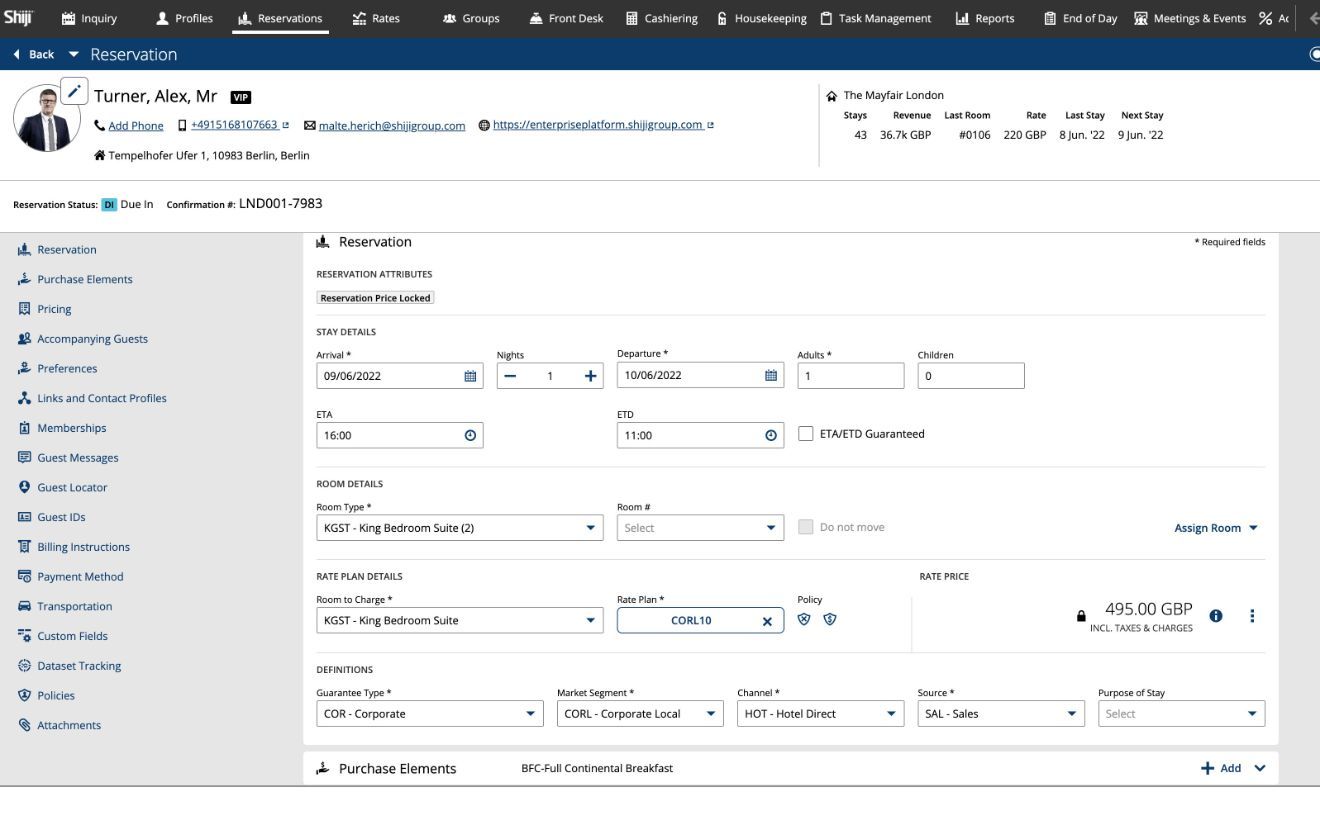Screen dimensions: 1320x825
Task: Select Billing Instructions in the sidebar
Action: coord(83,547)
